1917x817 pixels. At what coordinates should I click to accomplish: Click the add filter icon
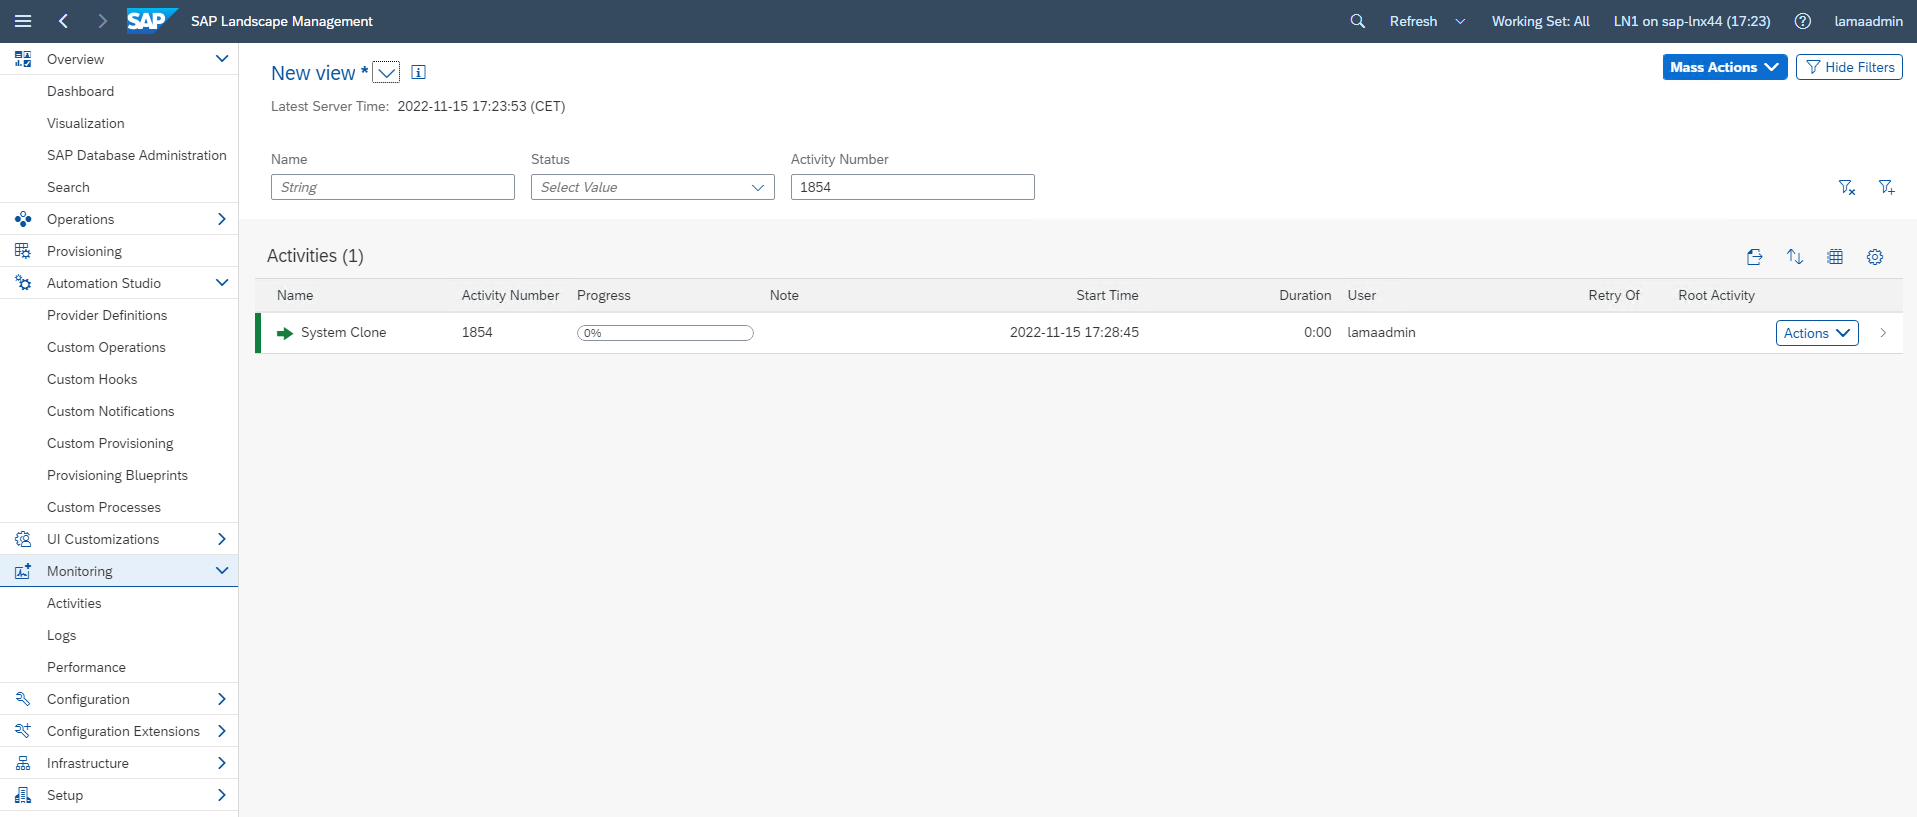click(x=1886, y=187)
